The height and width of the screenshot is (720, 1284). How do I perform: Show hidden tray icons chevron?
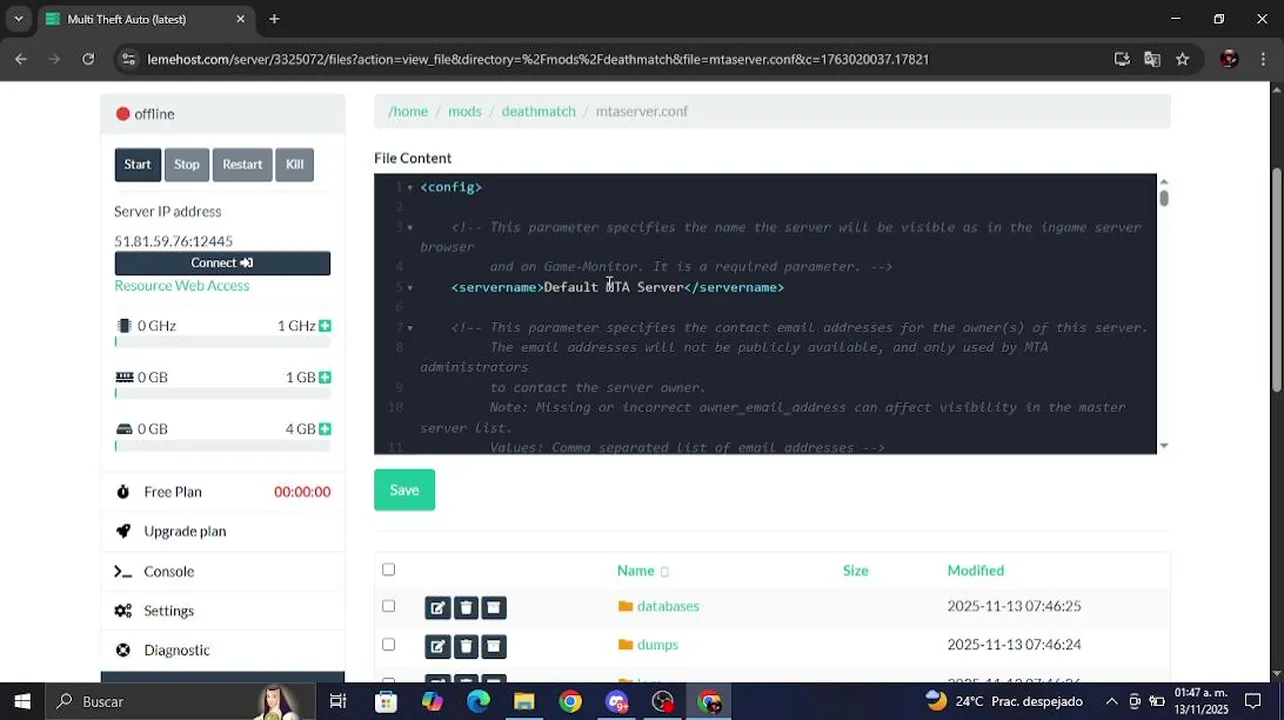(1111, 701)
